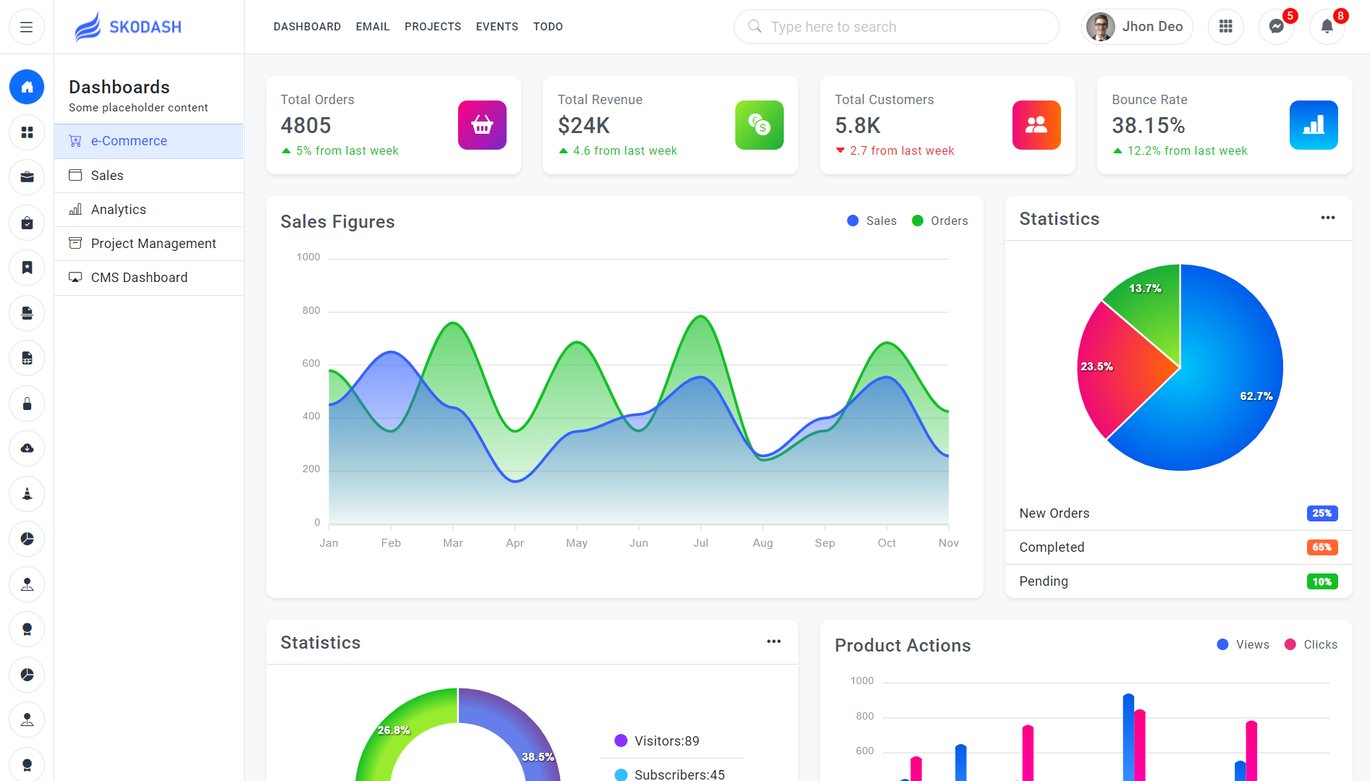This screenshot has height=781, width=1370.
Task: Open TODO in the top navigation
Action: [548, 27]
